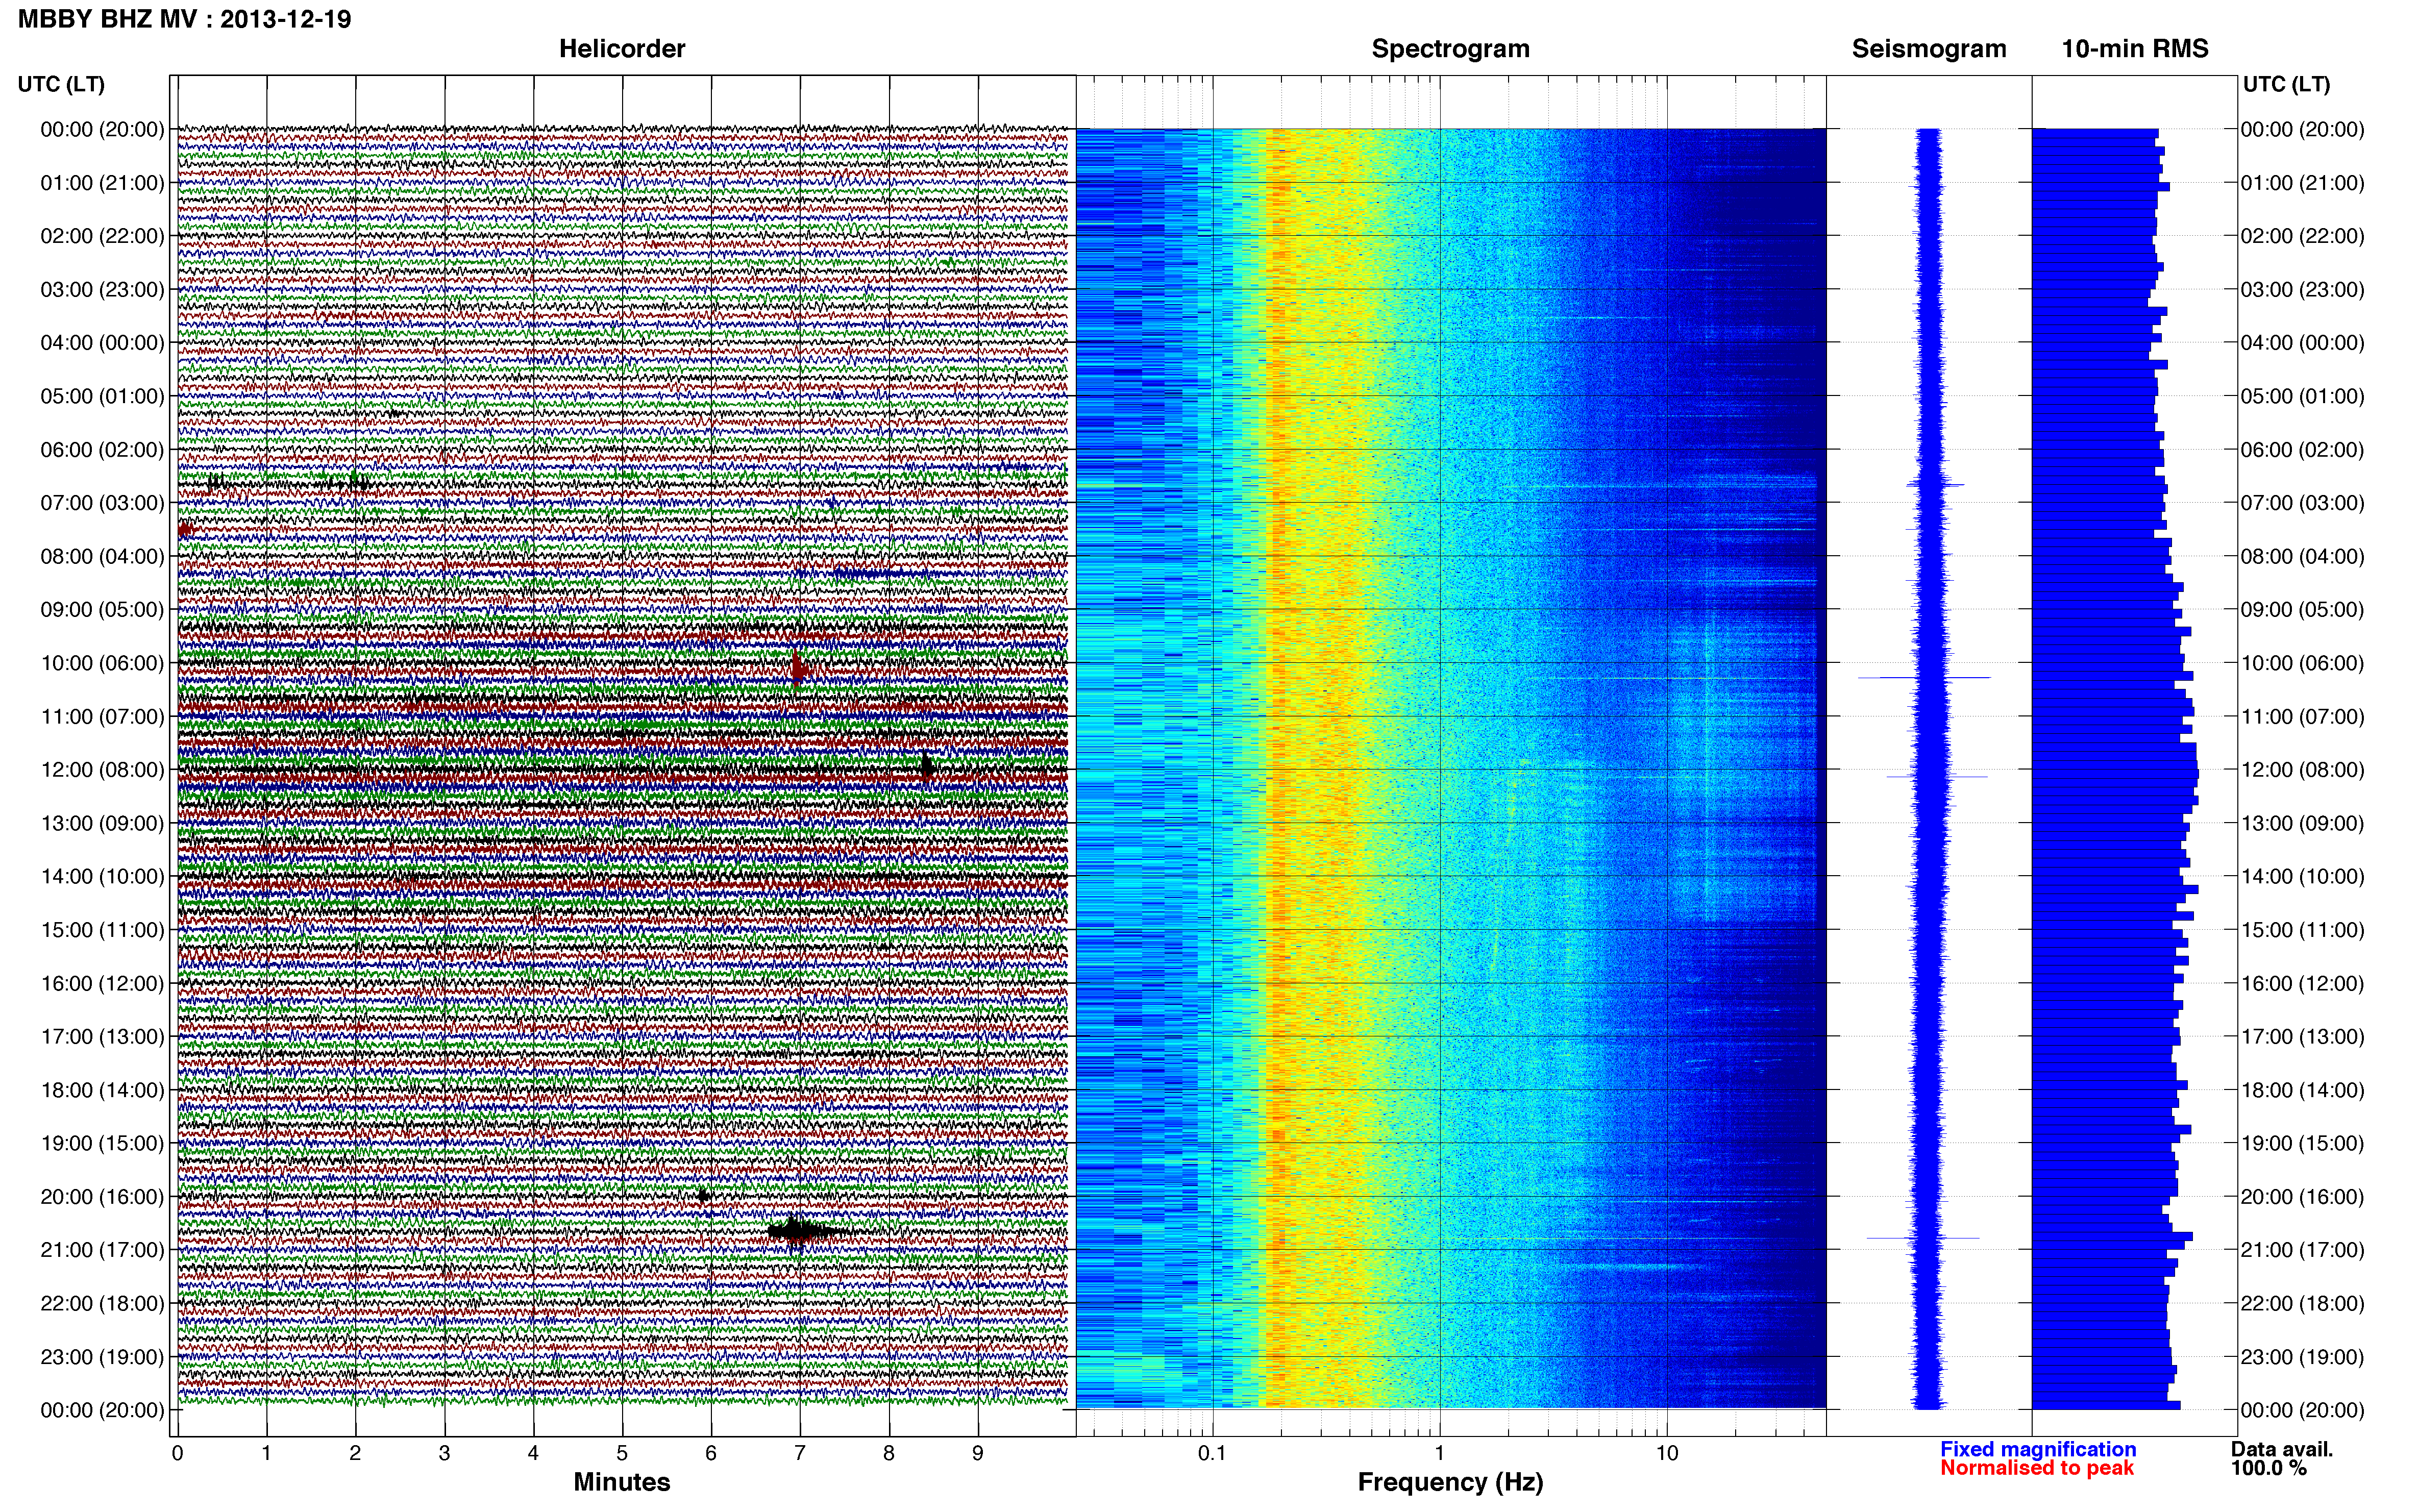Click the seismogram spike near 20:50
The image size is (2419, 1512).
[1923, 1238]
